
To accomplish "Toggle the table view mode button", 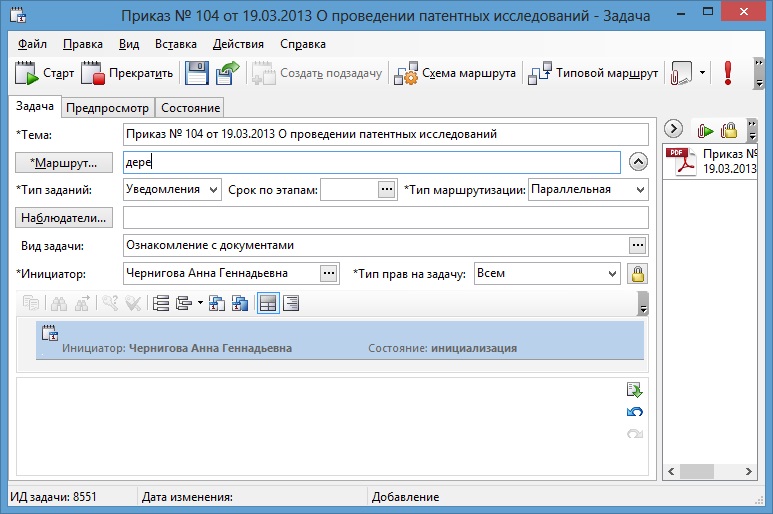I will (267, 303).
